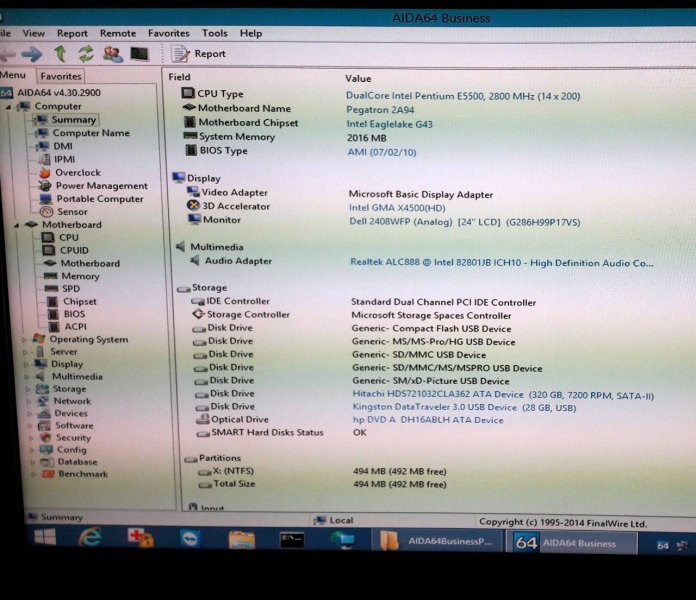This screenshot has height=600, width=696.
Task: Expand the Network tree node
Action: point(27,401)
